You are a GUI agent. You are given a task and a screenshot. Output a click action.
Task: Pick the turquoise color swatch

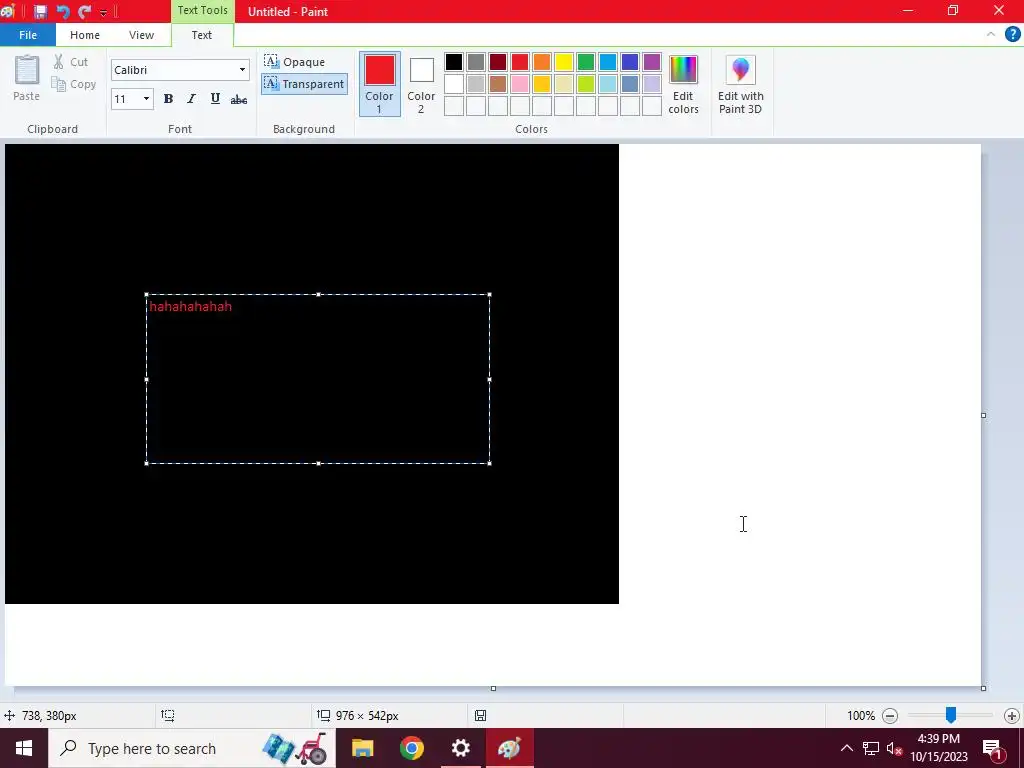608,62
